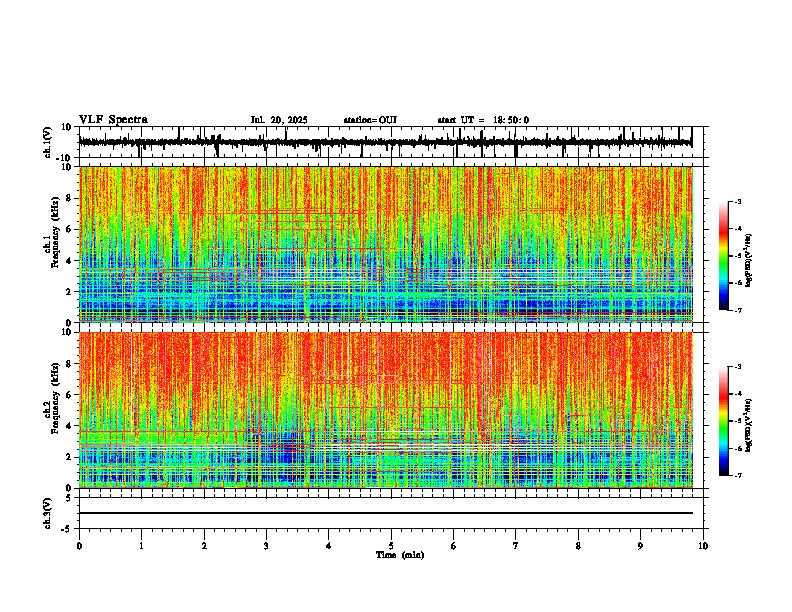Click the ch.2 color scale bar

(x=723, y=421)
